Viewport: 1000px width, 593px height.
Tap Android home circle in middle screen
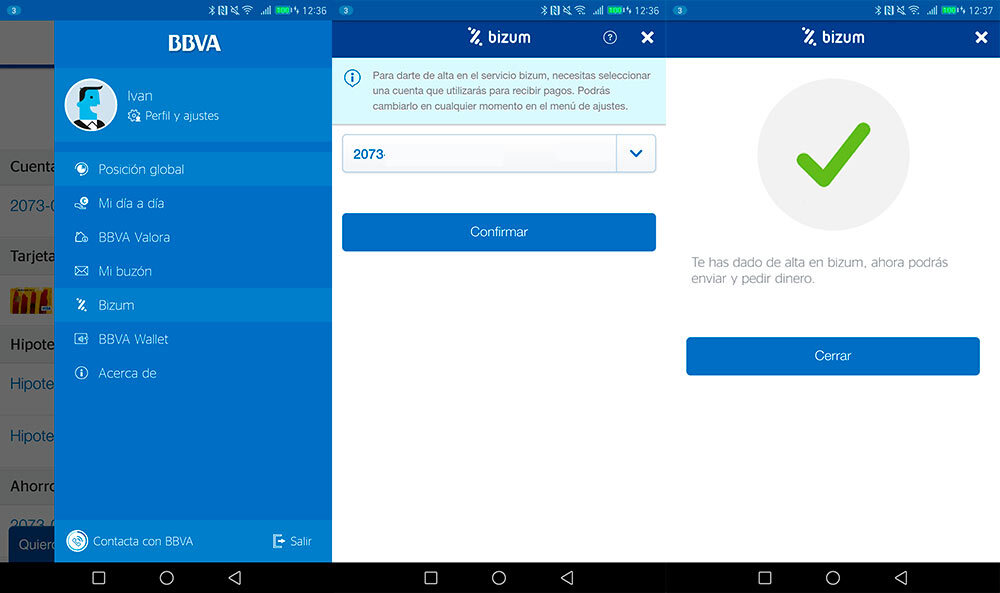click(x=499, y=578)
